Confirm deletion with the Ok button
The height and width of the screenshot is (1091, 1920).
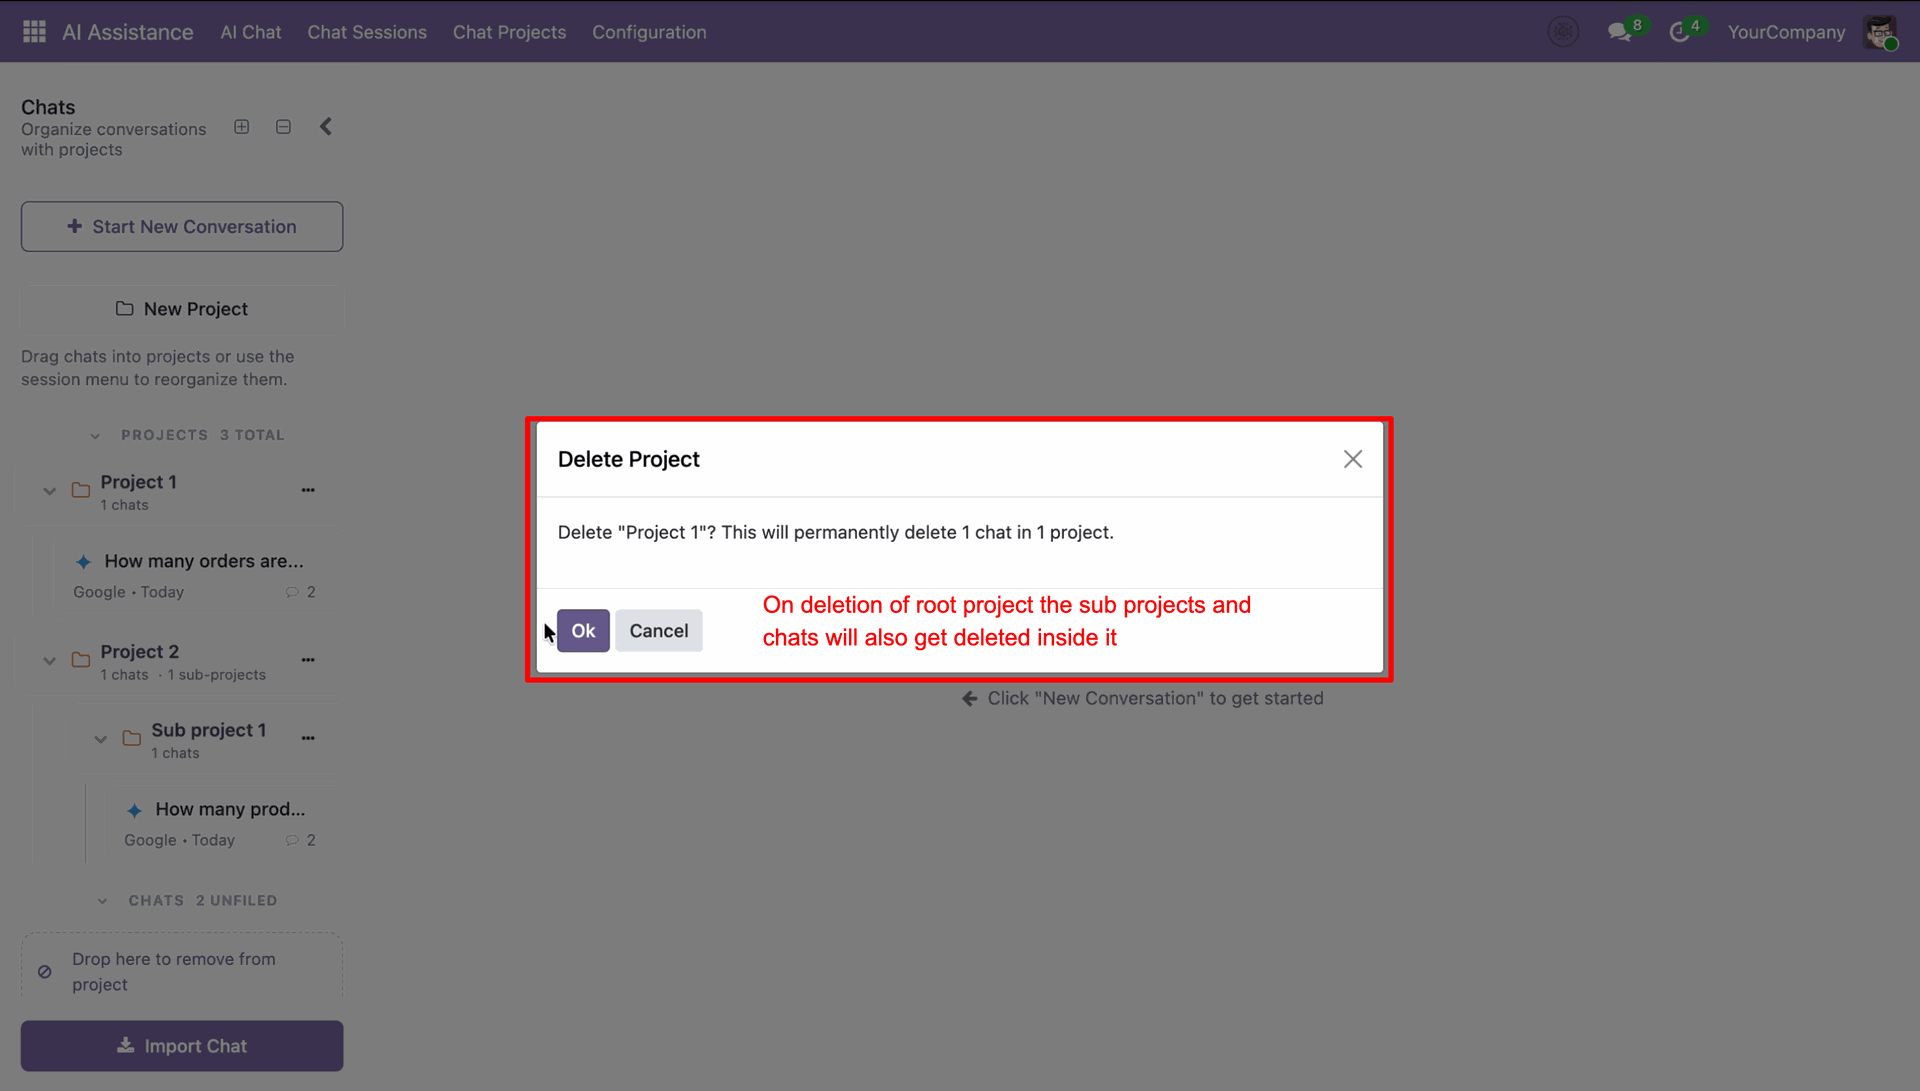click(583, 631)
